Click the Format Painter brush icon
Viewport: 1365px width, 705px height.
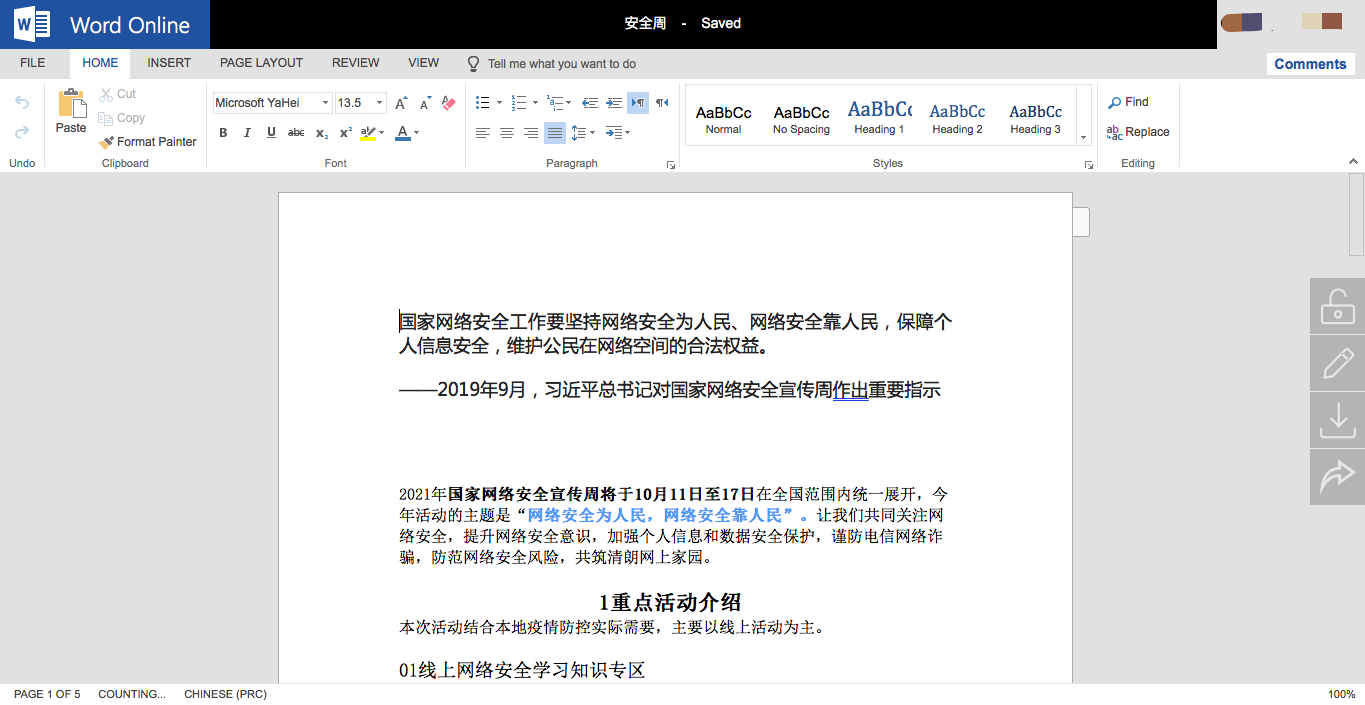[106, 142]
